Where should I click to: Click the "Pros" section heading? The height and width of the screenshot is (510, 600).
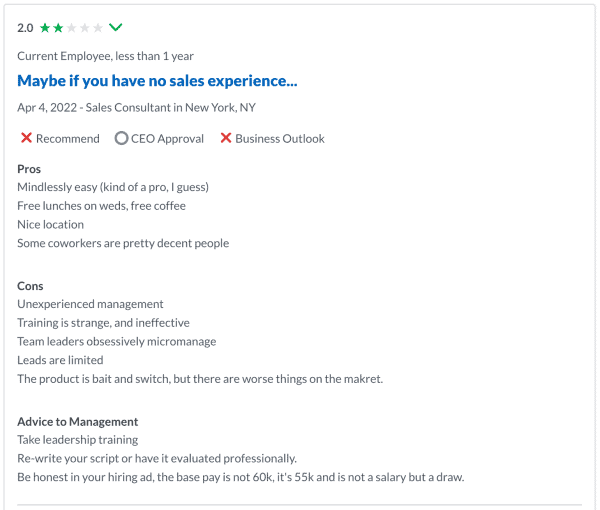pos(29,169)
